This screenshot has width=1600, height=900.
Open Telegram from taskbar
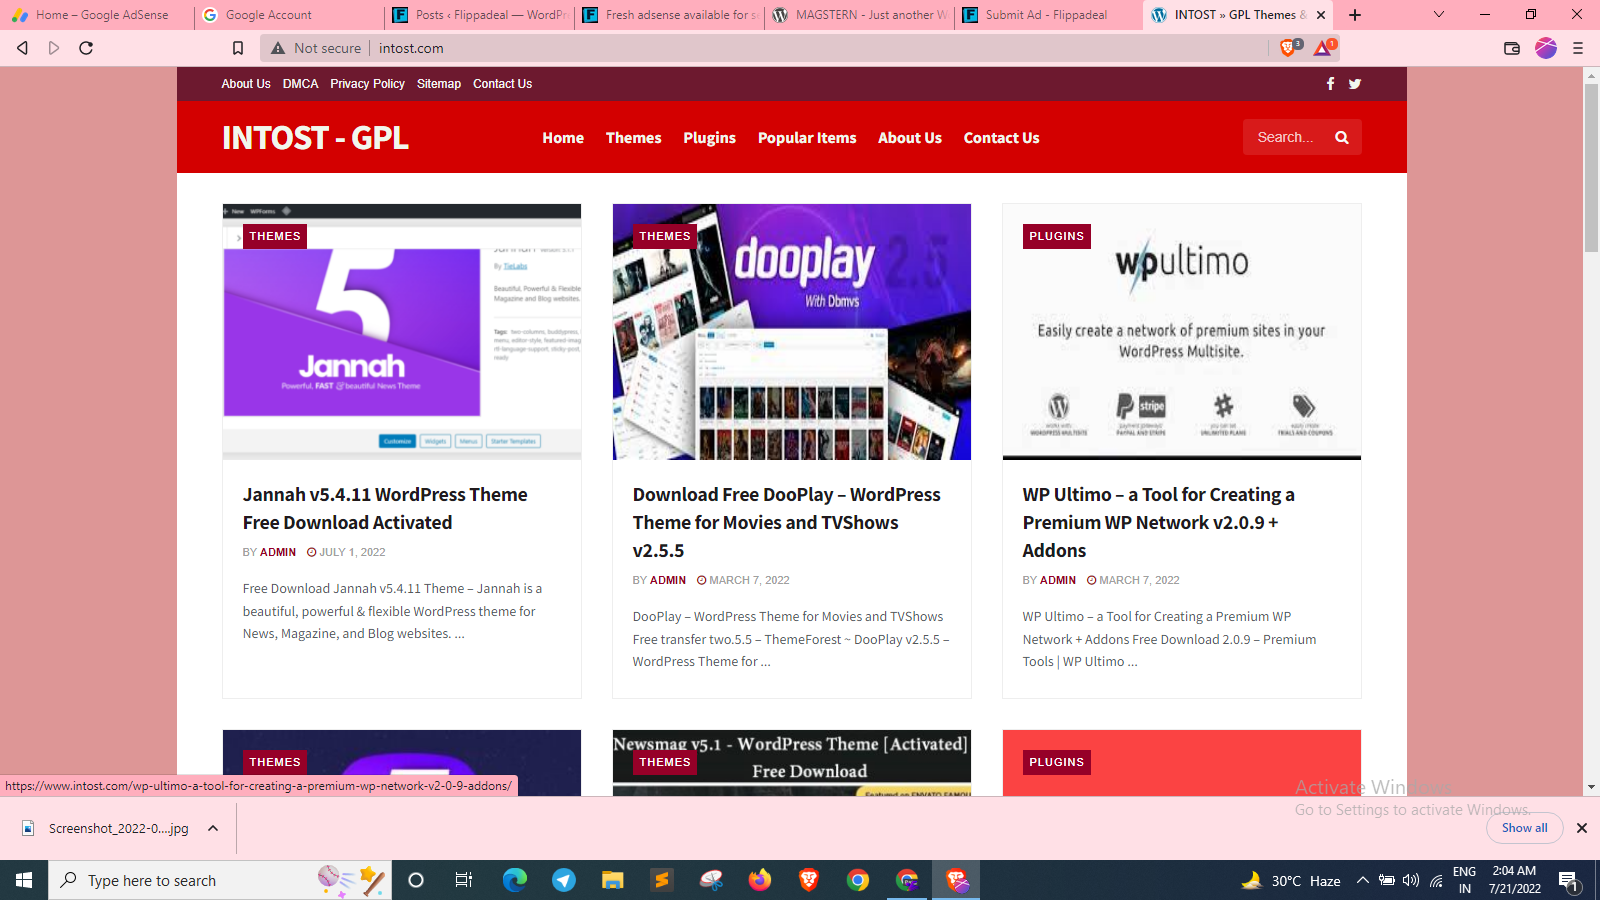pos(564,880)
